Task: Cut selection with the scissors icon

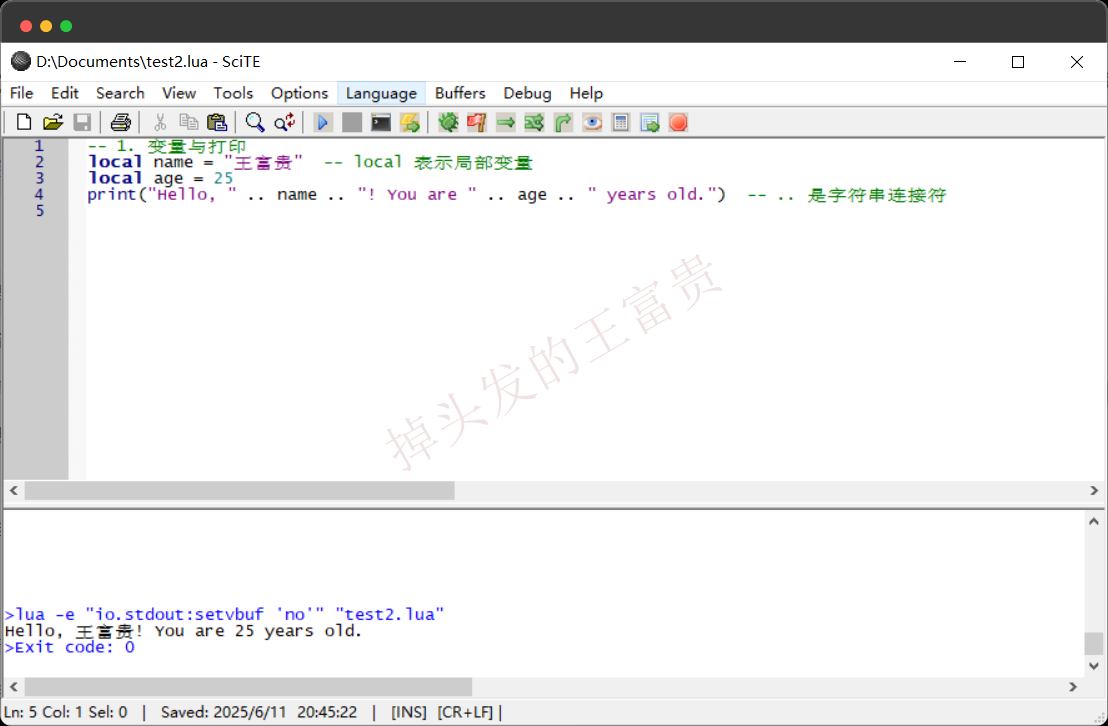Action: pos(160,122)
